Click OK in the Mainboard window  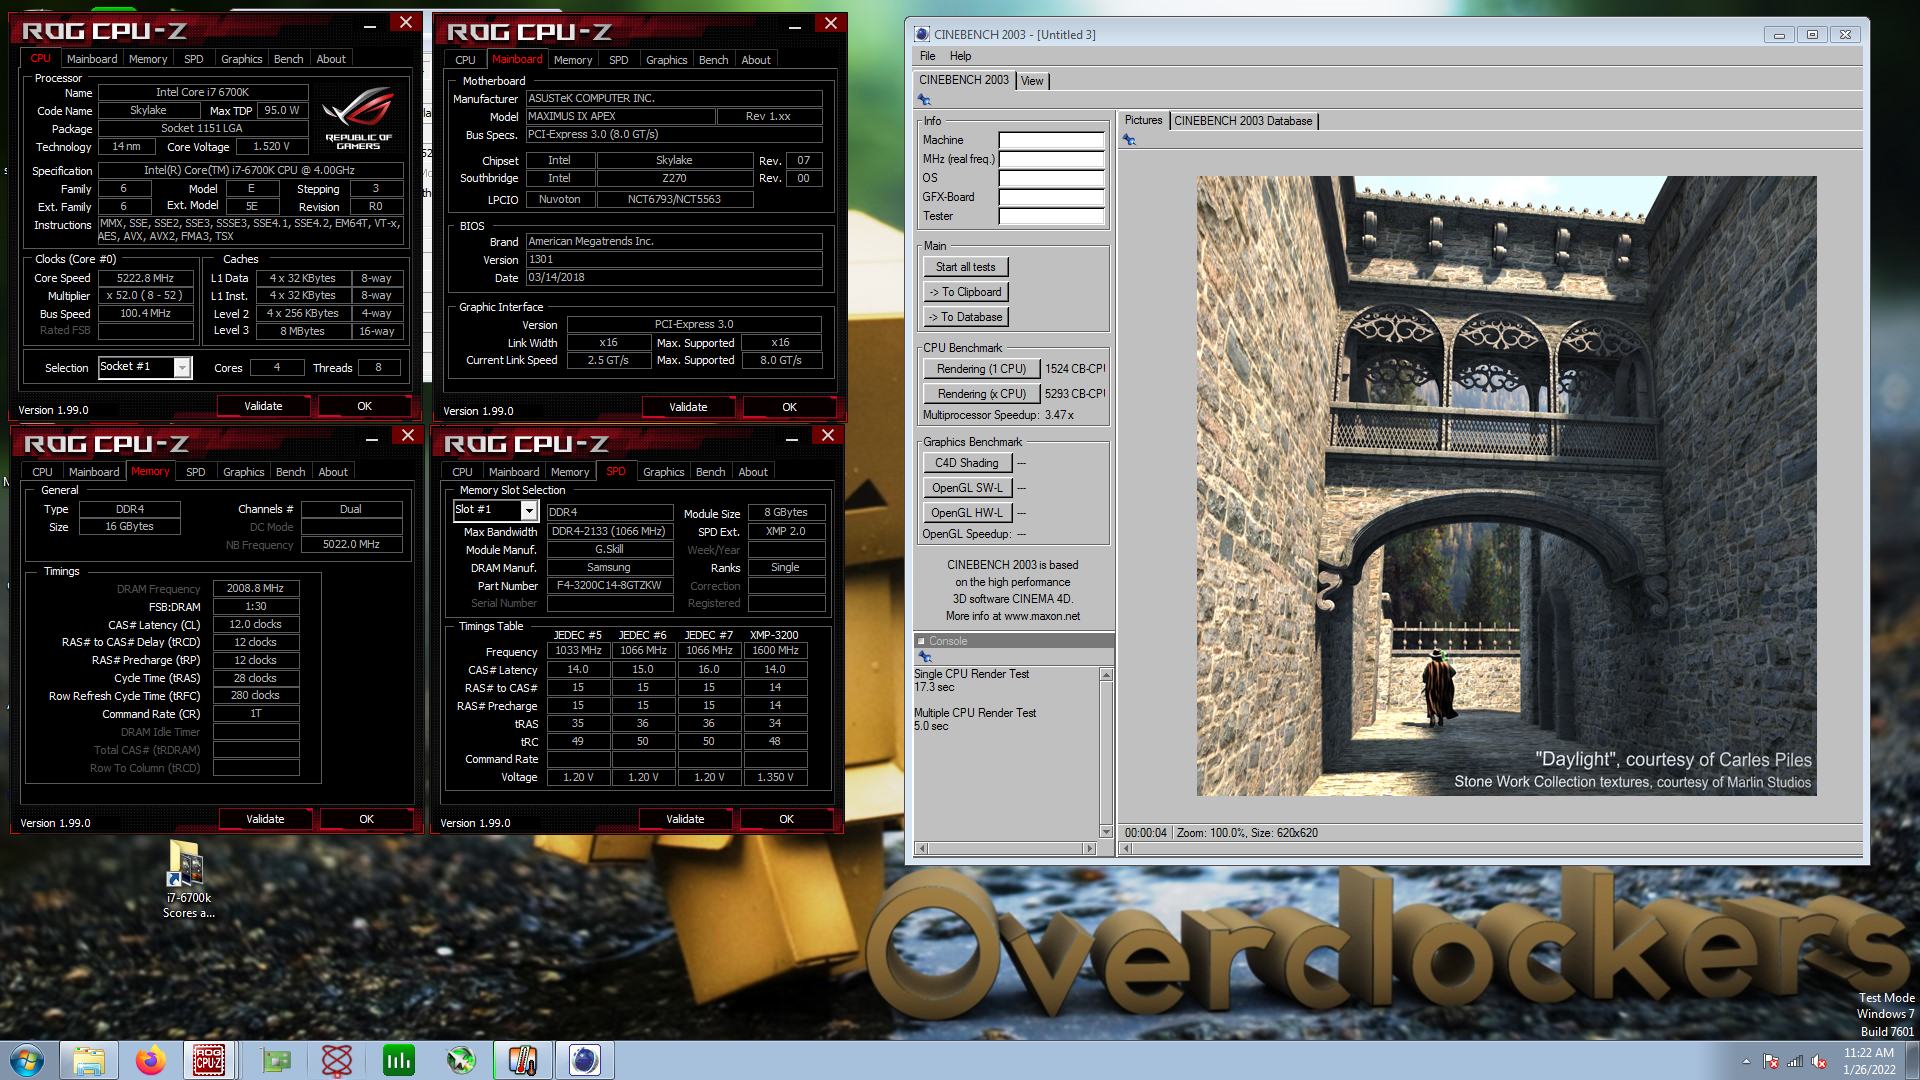(789, 407)
